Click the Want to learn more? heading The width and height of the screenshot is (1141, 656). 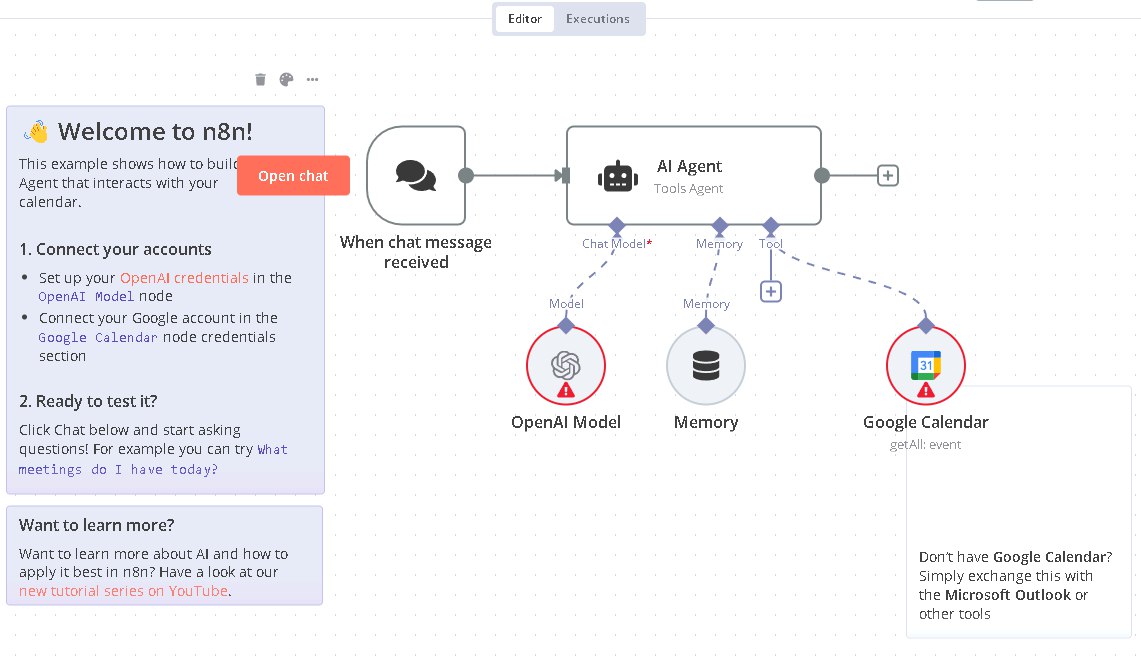[x=97, y=525]
